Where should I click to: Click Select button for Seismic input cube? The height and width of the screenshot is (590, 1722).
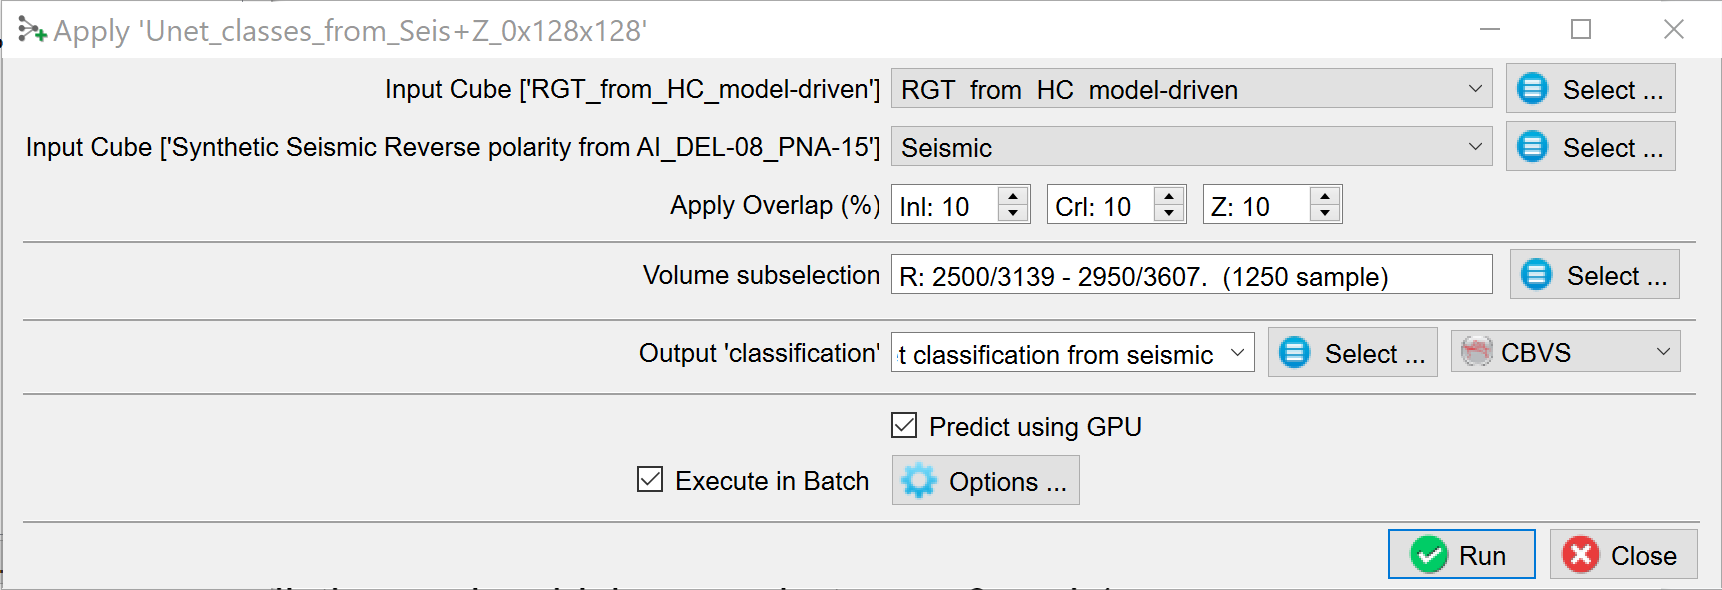click(1590, 148)
